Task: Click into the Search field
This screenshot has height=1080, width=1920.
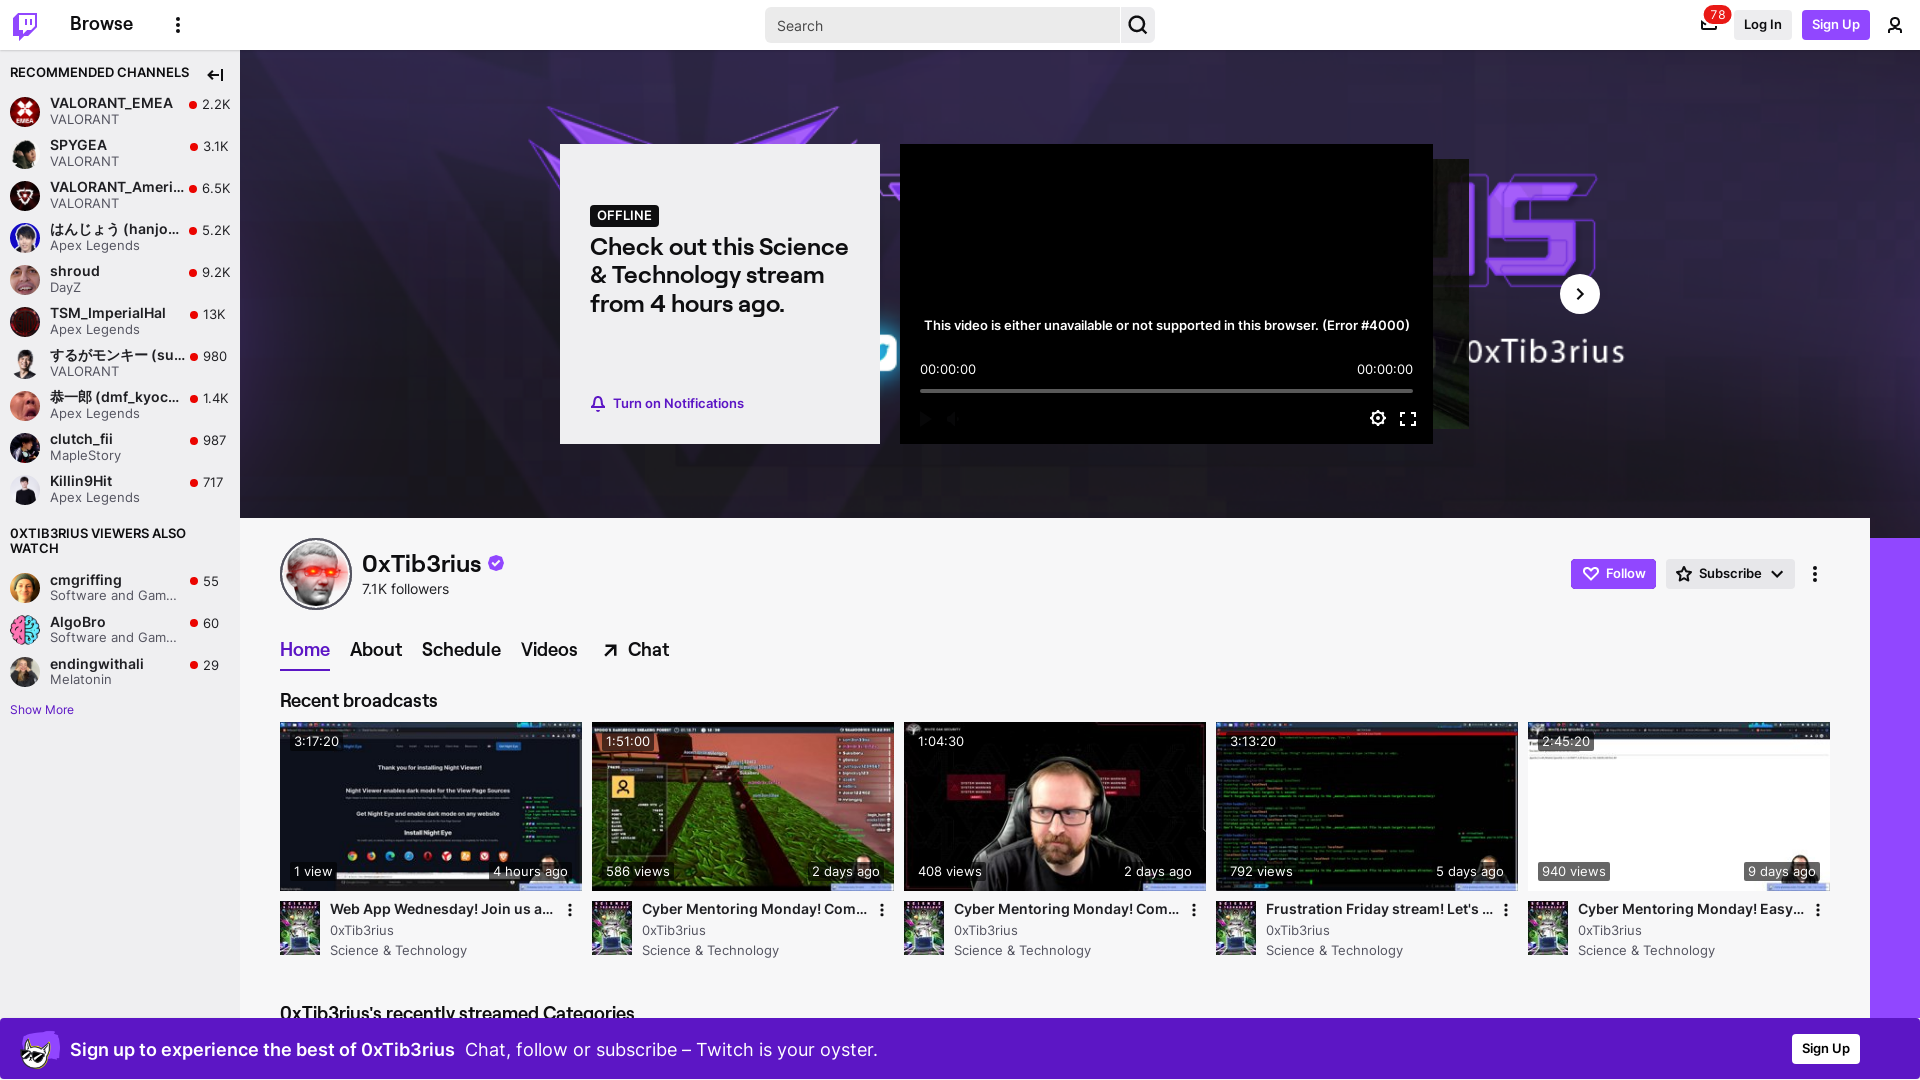Action: [943, 25]
